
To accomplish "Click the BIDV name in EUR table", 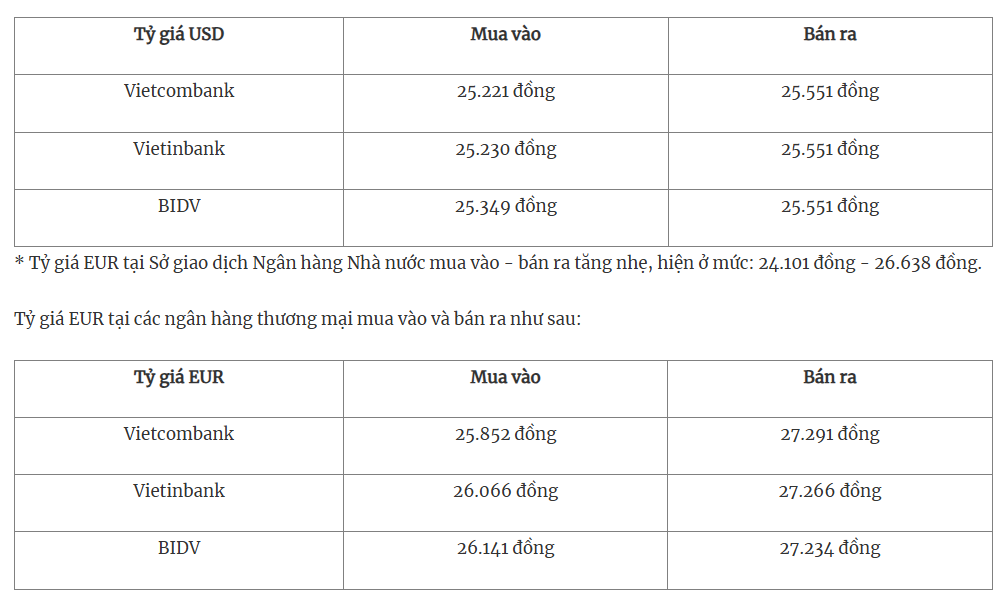I will [x=179, y=548].
